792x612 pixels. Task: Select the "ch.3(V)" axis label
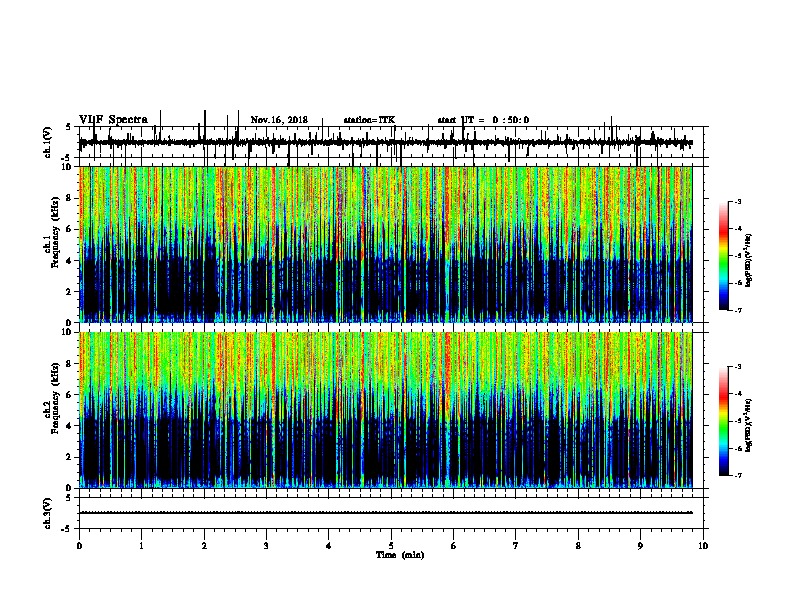tap(48, 513)
